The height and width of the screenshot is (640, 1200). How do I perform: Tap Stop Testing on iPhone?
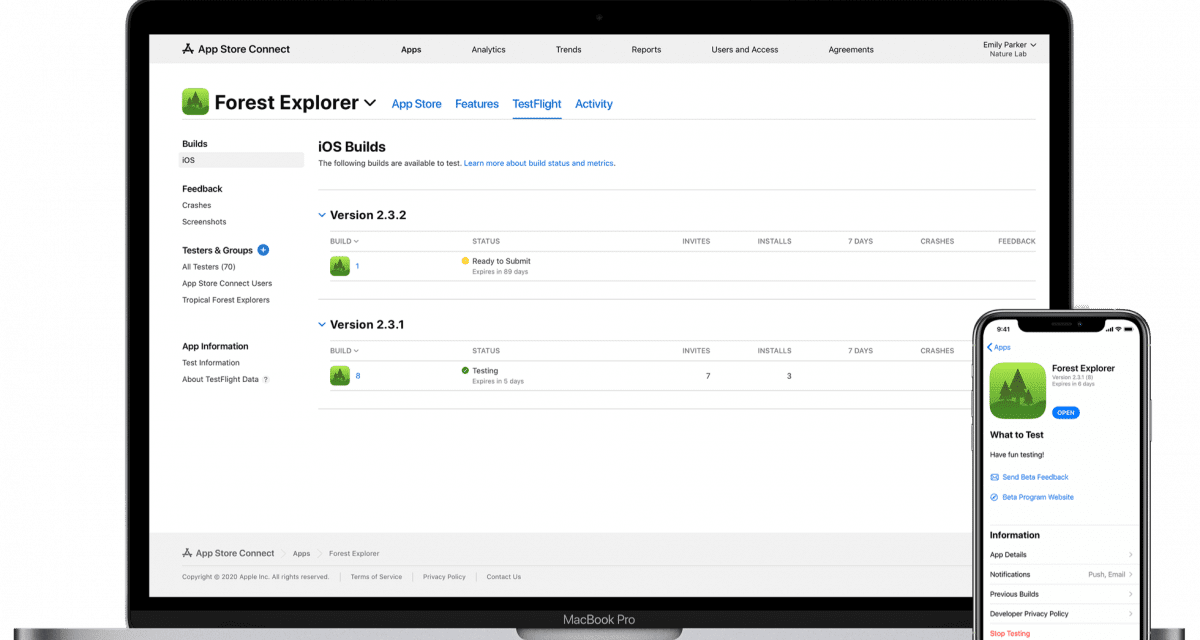pyautogui.click(x=1010, y=633)
